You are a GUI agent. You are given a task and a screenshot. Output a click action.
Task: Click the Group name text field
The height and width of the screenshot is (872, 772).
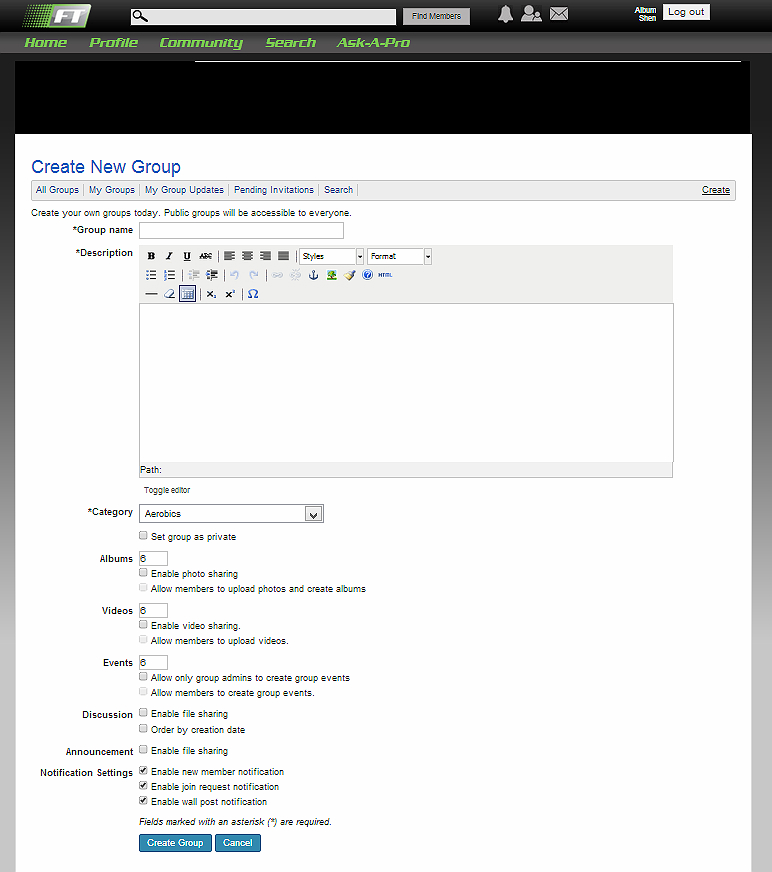[241, 231]
